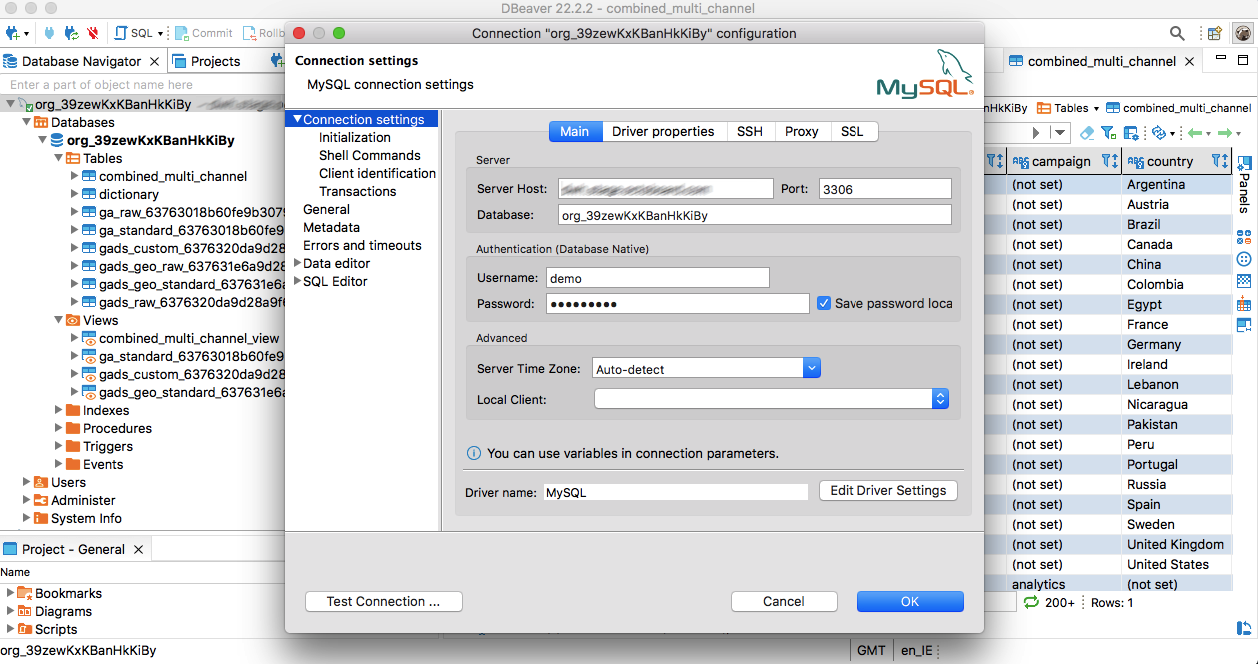This screenshot has height=664, width=1258.
Task: Maximize the editor pane via maximize icon
Action: [x=1244, y=60]
